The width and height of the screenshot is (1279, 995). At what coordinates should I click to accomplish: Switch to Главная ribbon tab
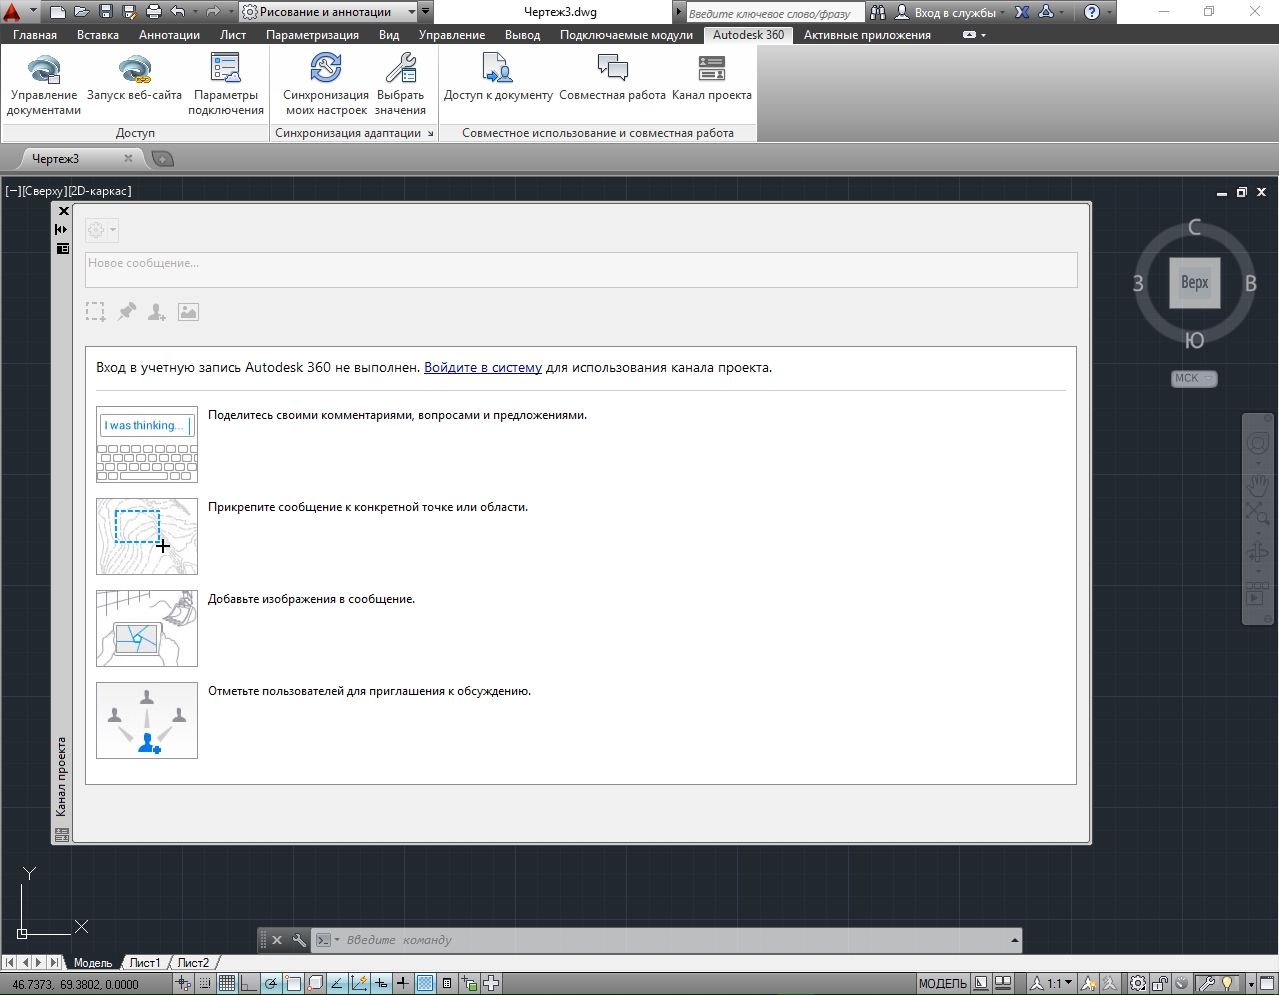[35, 35]
